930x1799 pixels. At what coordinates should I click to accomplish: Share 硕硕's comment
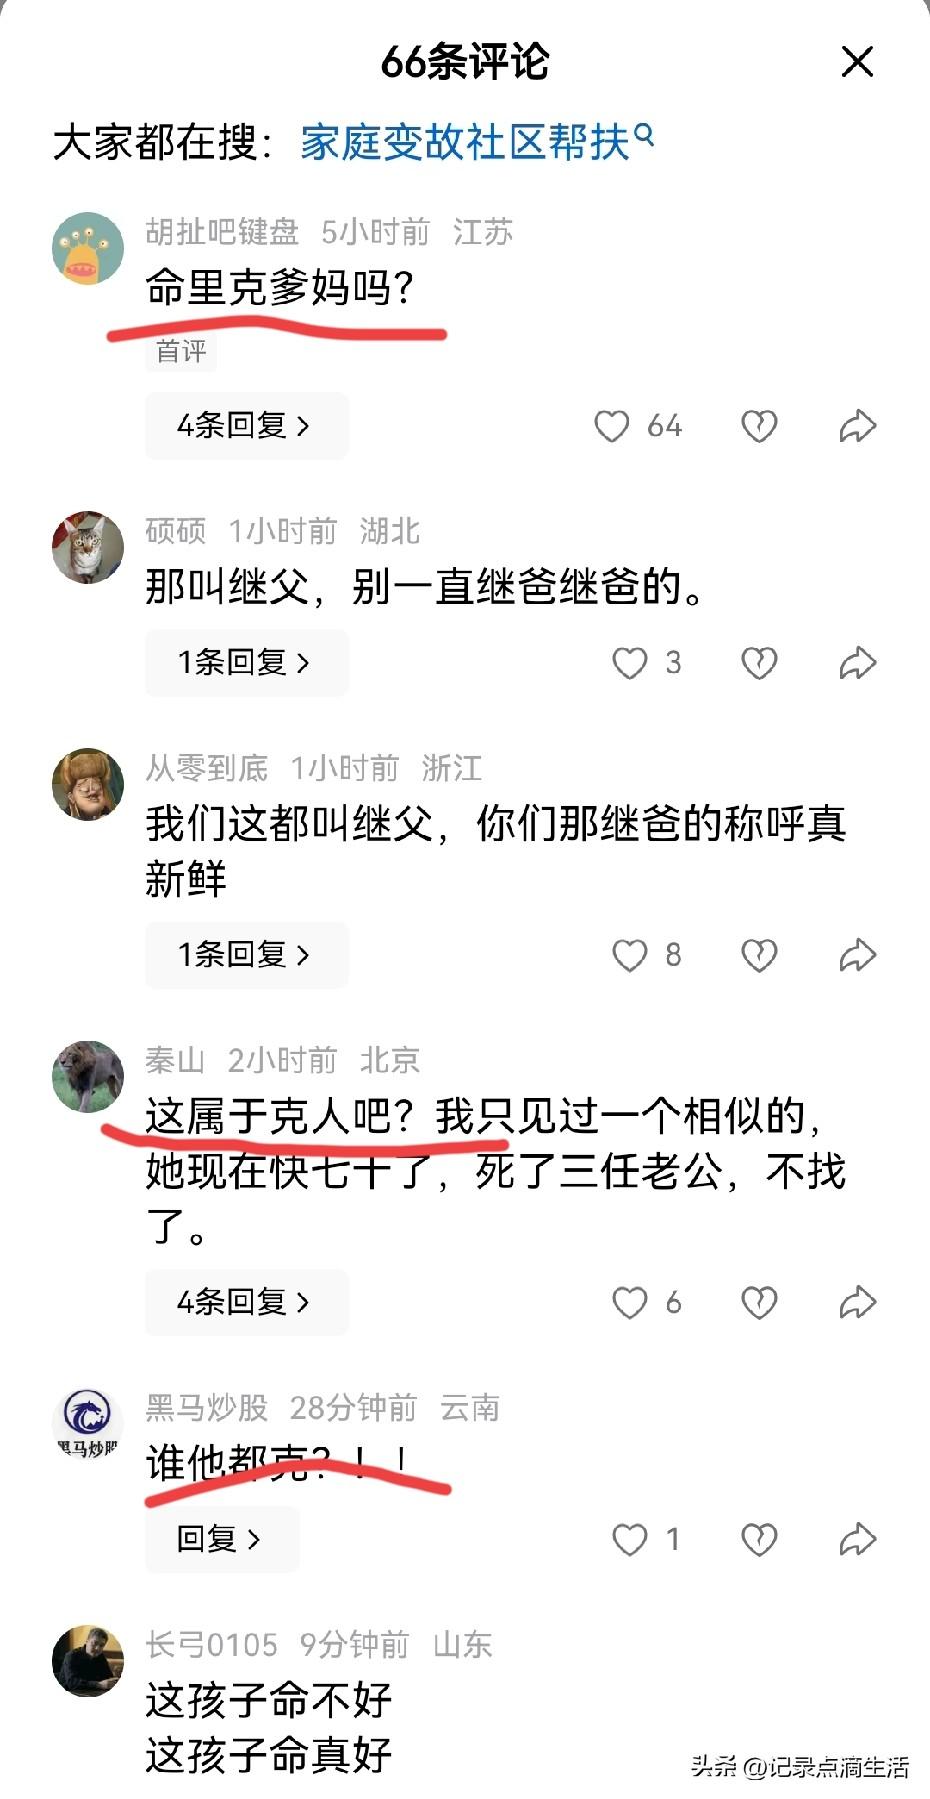[x=857, y=663]
